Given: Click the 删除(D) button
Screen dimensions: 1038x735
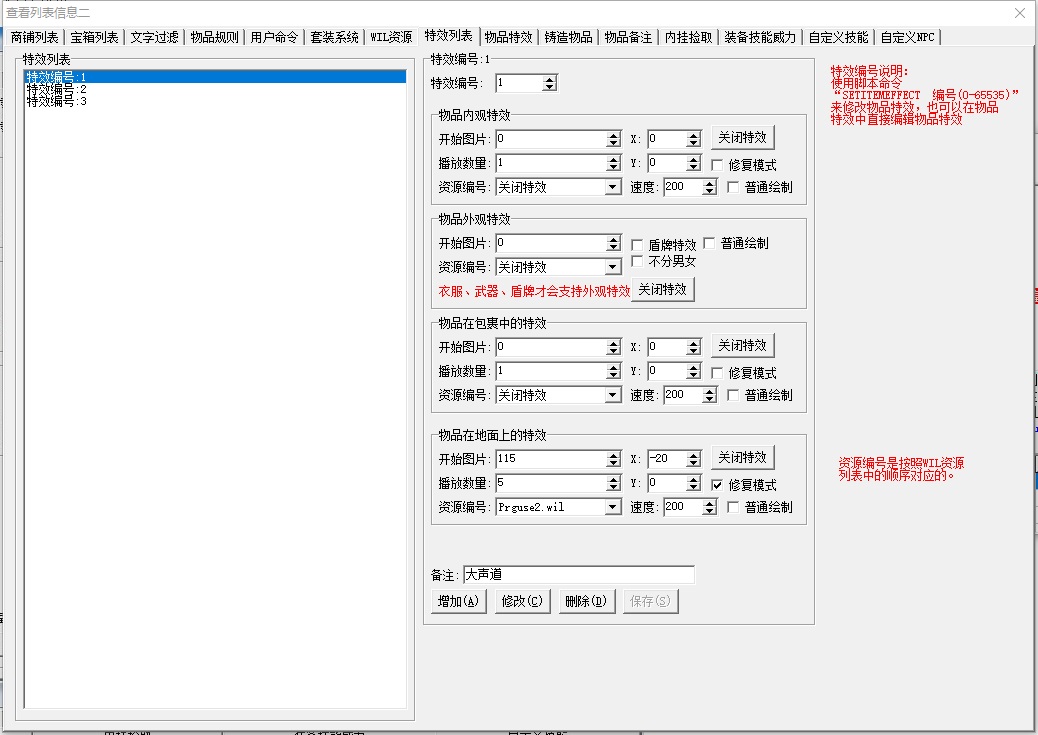Looking at the screenshot, I should point(584,601).
